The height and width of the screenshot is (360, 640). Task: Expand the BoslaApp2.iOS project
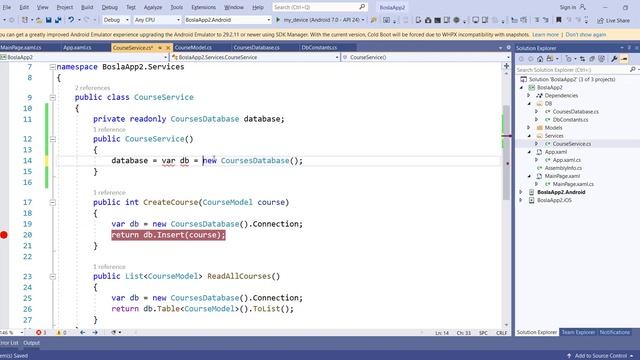point(521,200)
